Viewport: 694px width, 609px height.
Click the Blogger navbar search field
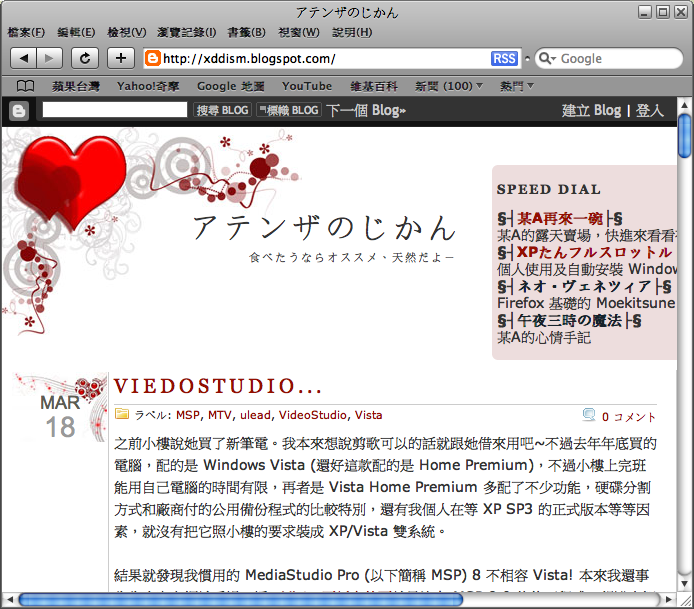(x=114, y=110)
